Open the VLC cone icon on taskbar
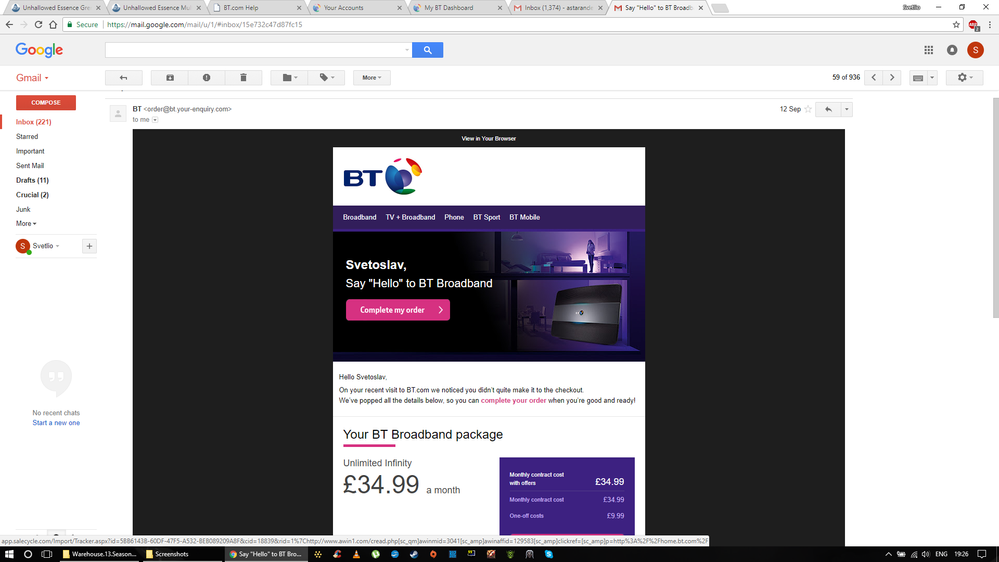Screen dimensions: 999x562 (356, 554)
